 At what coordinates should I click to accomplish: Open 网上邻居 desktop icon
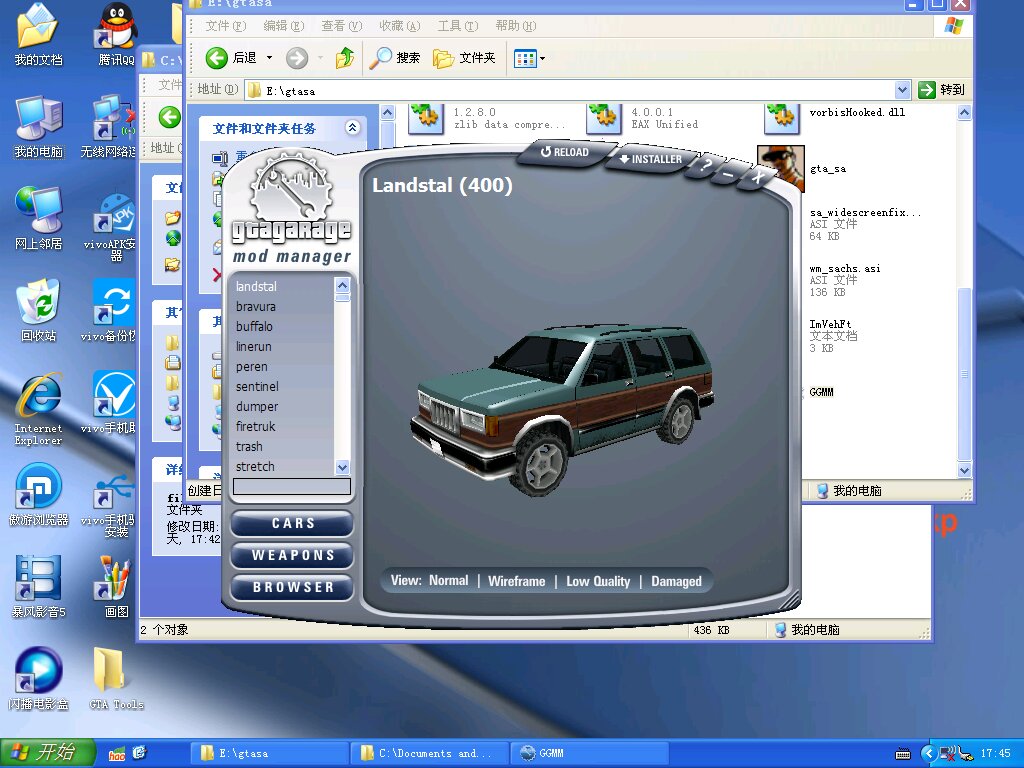tap(39, 219)
